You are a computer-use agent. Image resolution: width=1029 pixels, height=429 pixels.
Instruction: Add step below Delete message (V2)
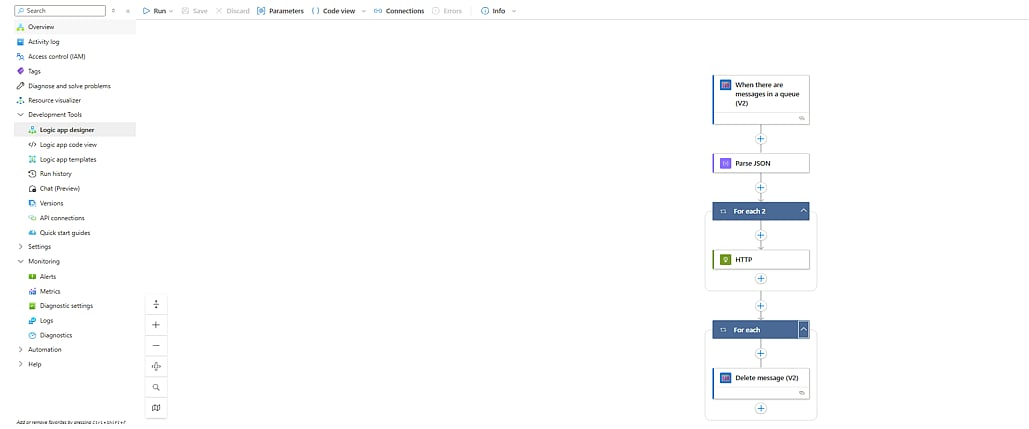tap(761, 408)
